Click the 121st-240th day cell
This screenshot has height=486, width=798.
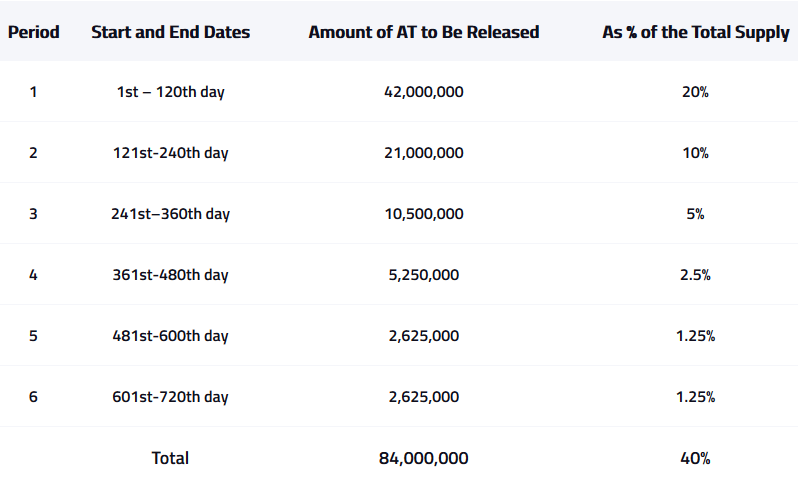pos(170,153)
